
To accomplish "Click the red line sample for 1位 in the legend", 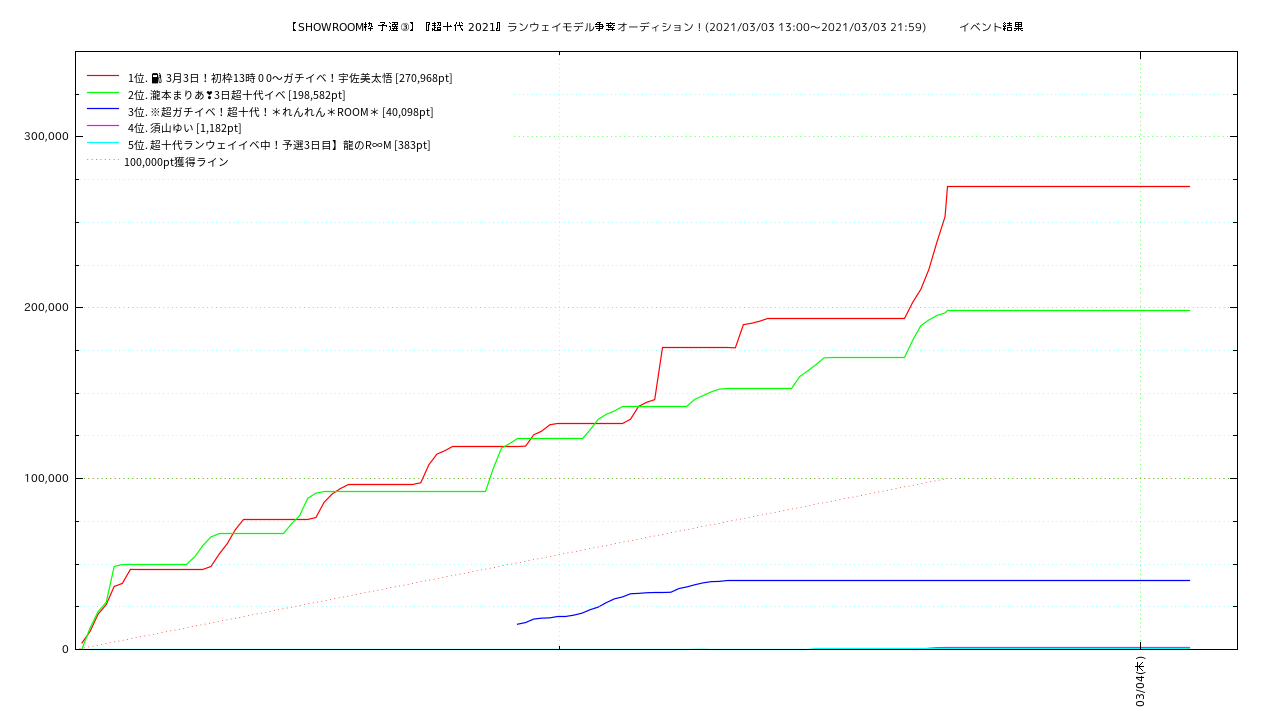I will click(x=103, y=76).
